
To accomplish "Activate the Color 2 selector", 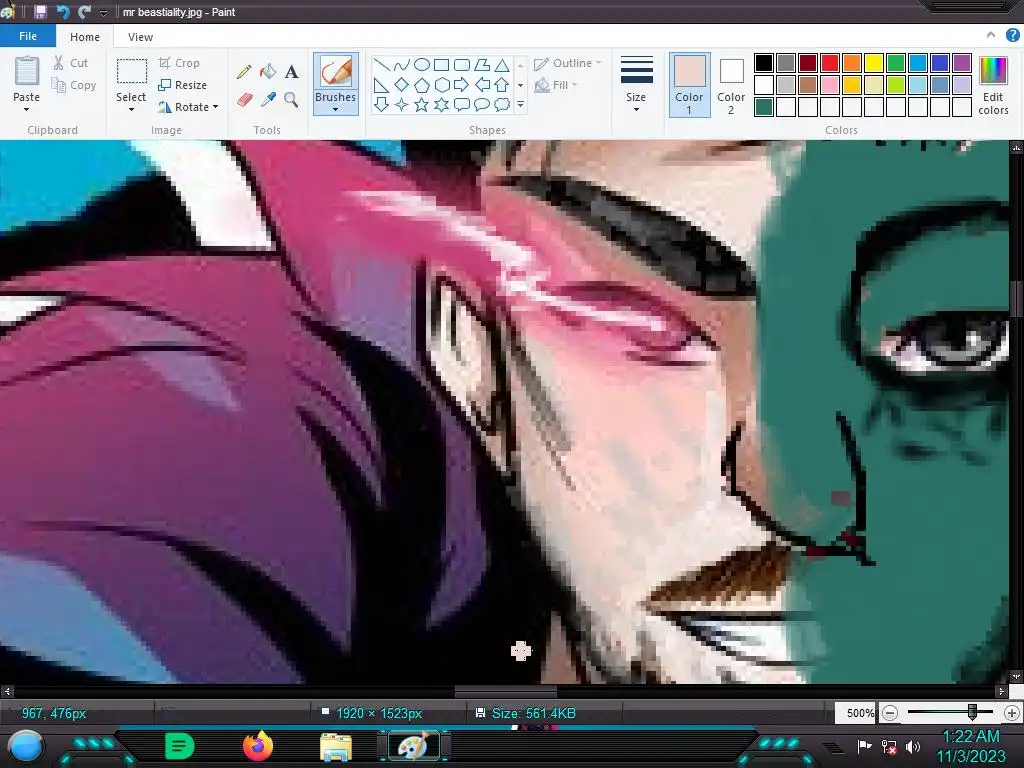I will point(731,85).
